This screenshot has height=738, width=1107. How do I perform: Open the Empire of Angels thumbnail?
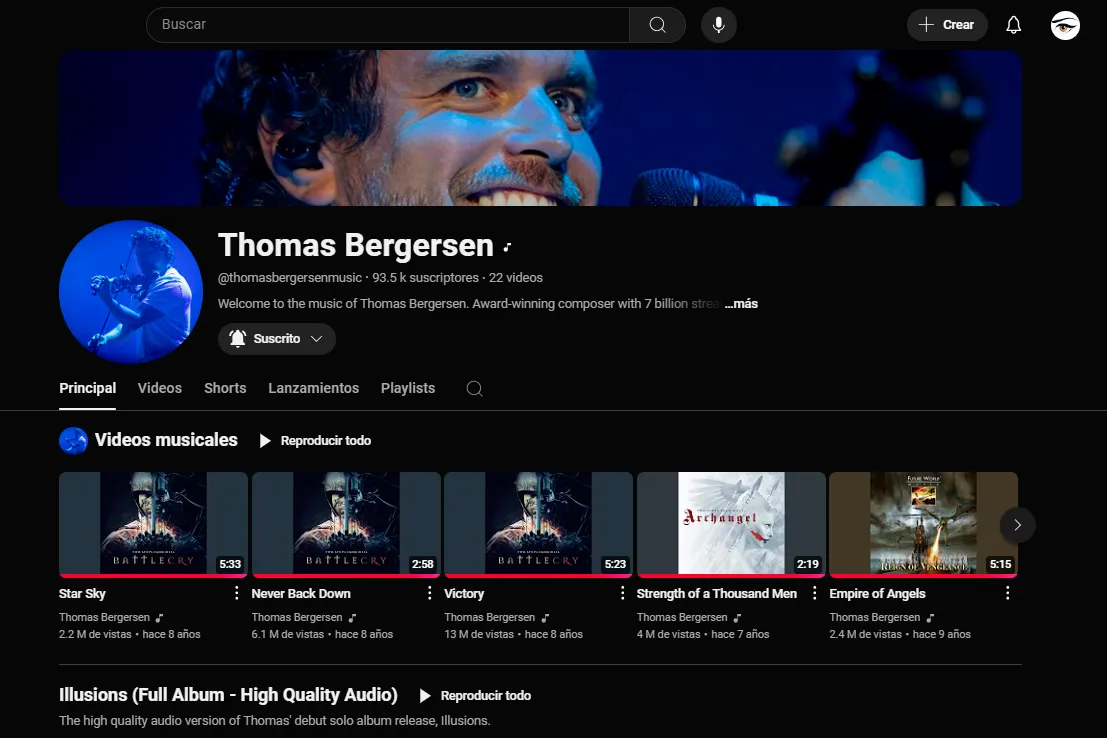[x=923, y=523]
